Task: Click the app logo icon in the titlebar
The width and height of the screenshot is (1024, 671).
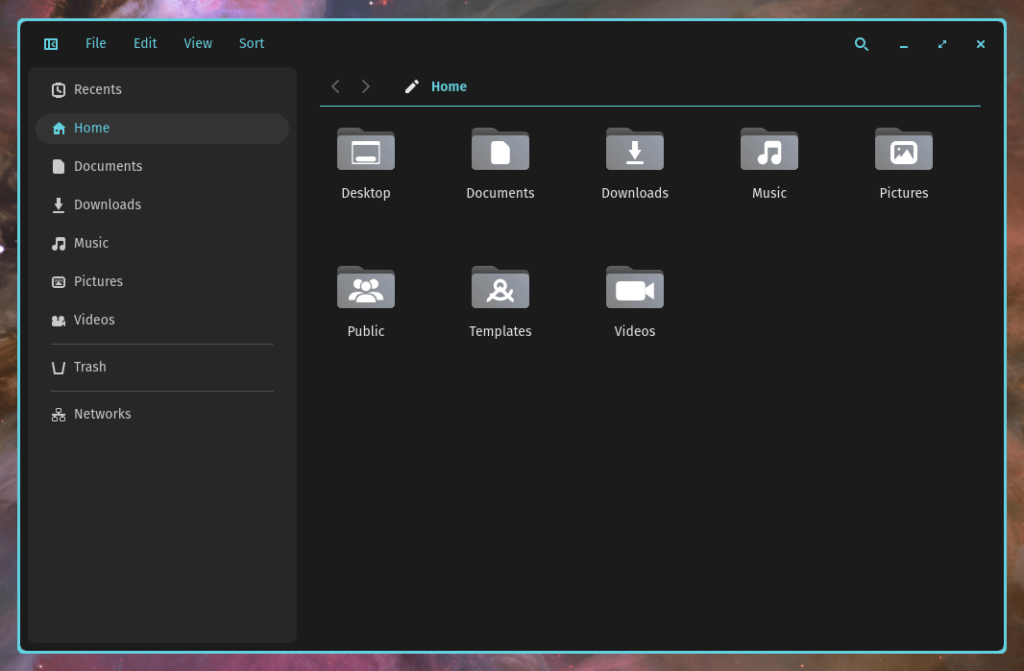Action: 50,44
